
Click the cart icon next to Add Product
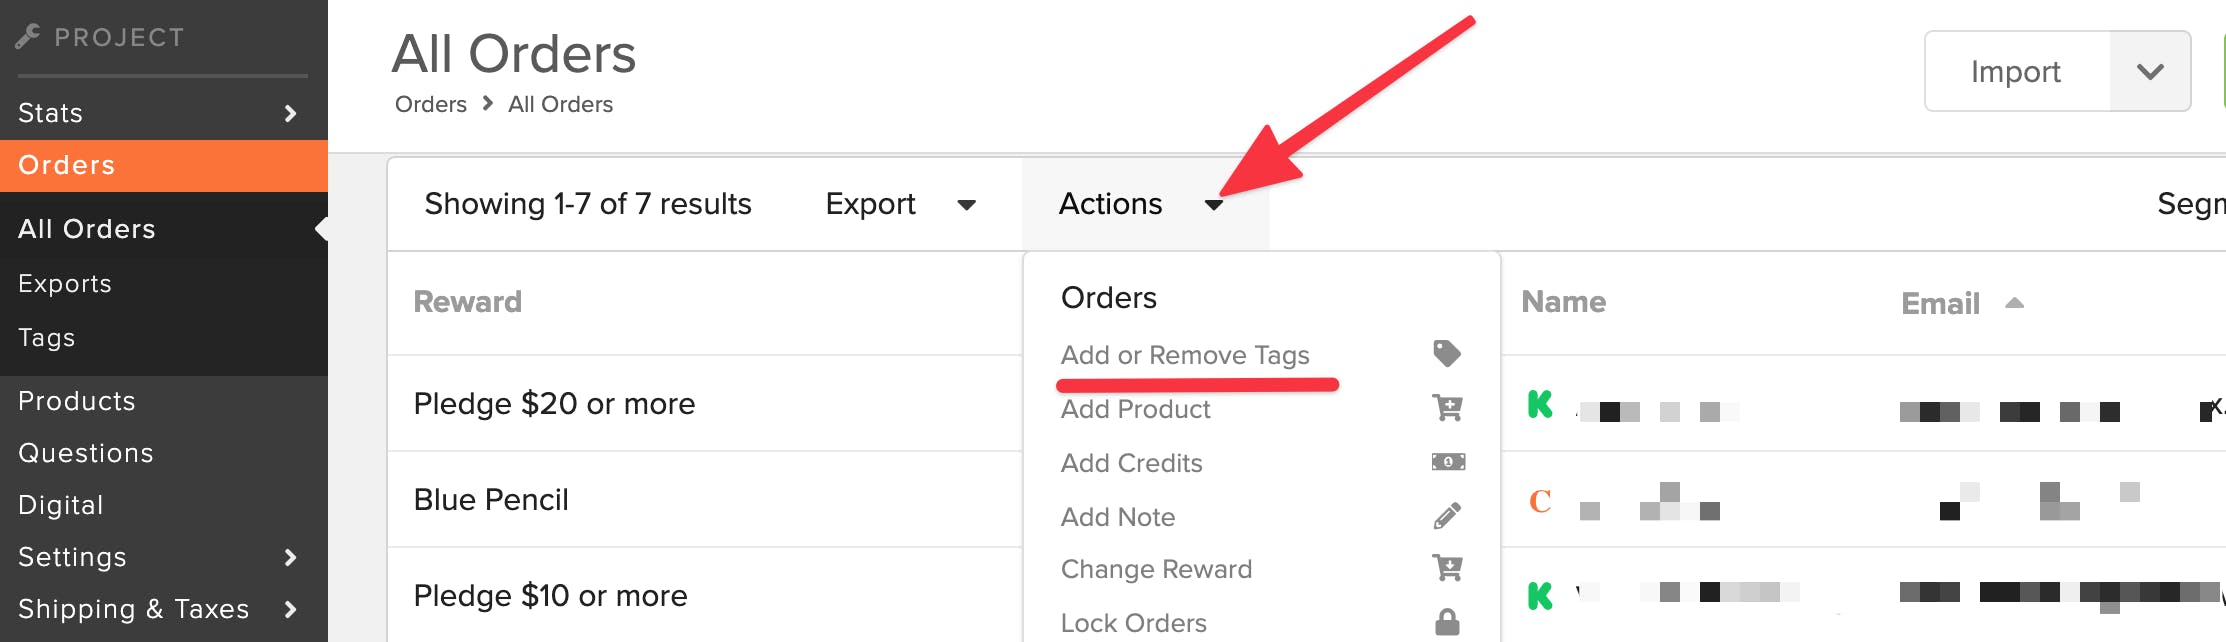pyautogui.click(x=1447, y=407)
